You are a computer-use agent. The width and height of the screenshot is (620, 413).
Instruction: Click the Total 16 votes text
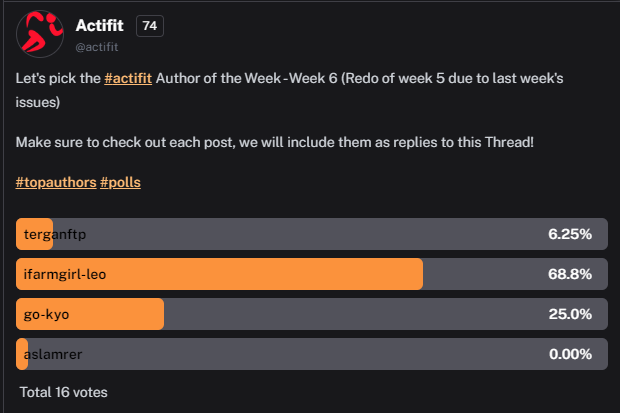(64, 392)
